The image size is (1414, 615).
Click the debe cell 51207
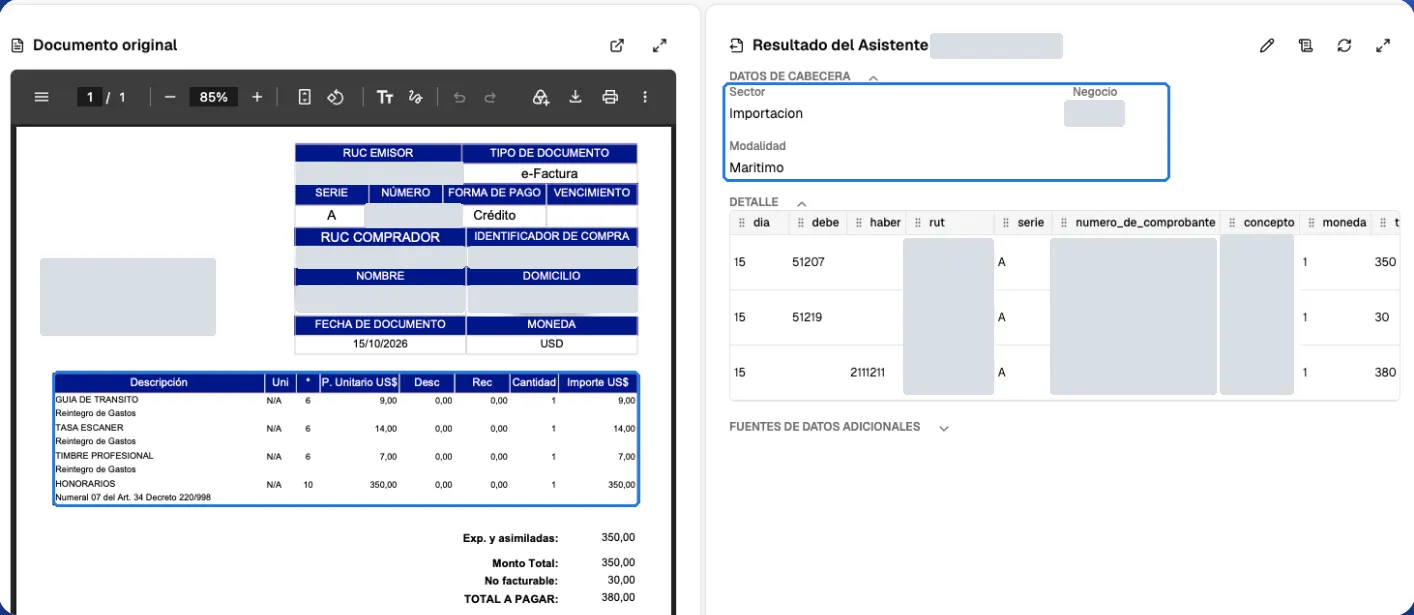tap(807, 262)
